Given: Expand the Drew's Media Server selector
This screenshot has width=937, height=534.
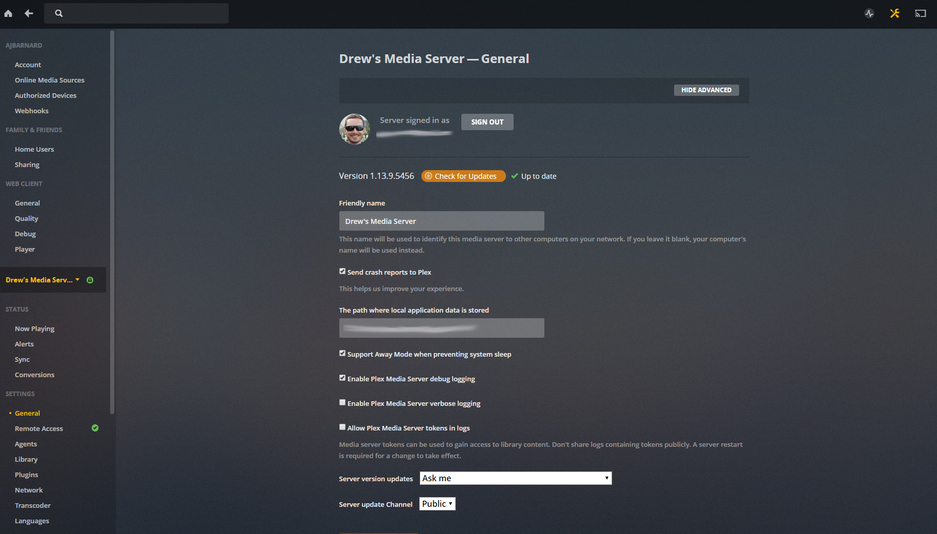Looking at the screenshot, I should pyautogui.click(x=42, y=280).
